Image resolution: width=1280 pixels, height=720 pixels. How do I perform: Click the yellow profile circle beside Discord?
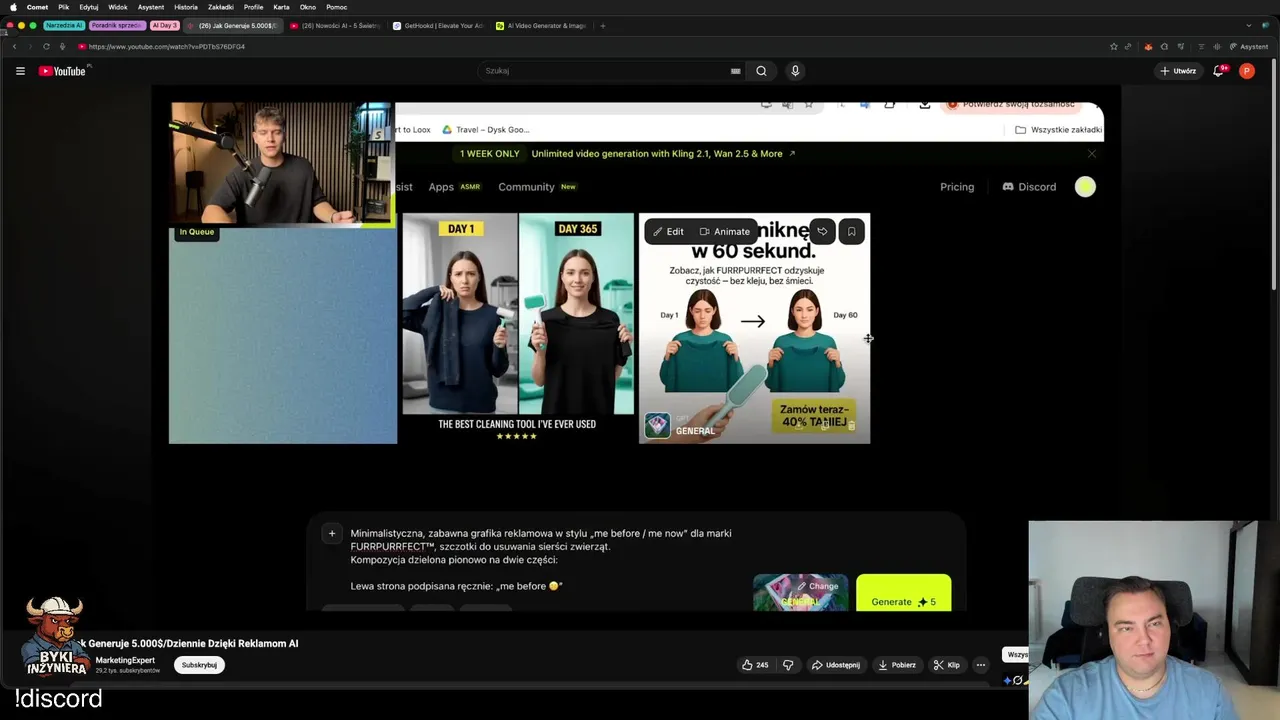pos(1085,187)
